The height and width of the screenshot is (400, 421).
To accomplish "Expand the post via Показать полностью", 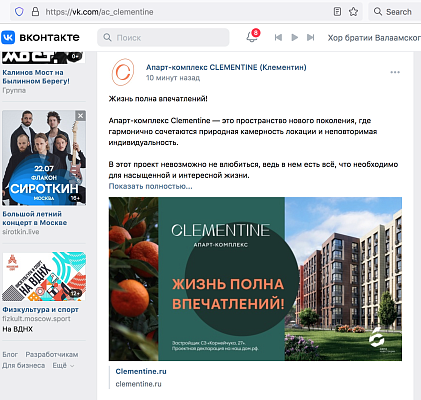I will click(150, 186).
